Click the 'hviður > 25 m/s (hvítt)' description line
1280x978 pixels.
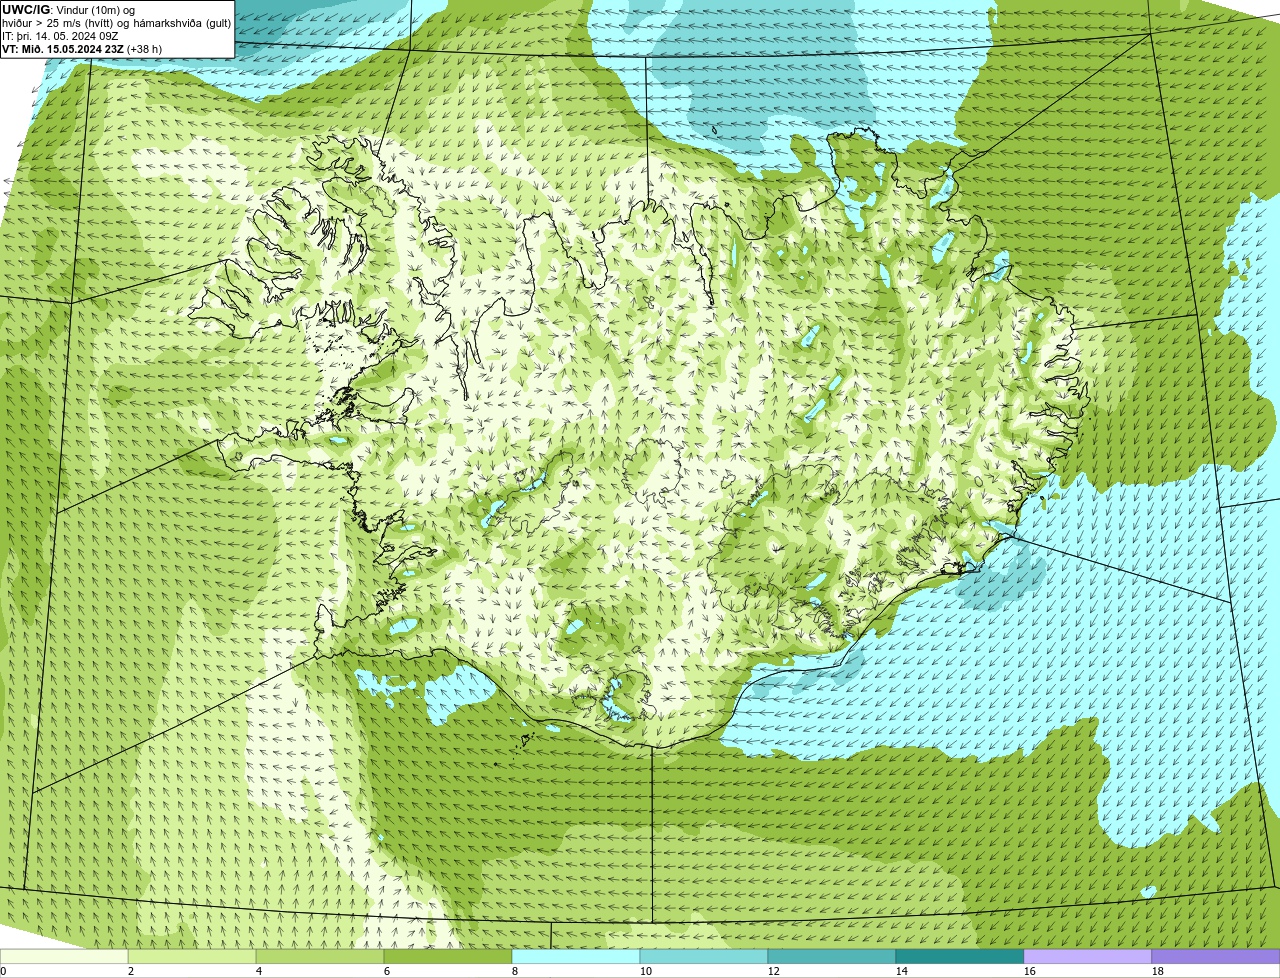pos(117,22)
